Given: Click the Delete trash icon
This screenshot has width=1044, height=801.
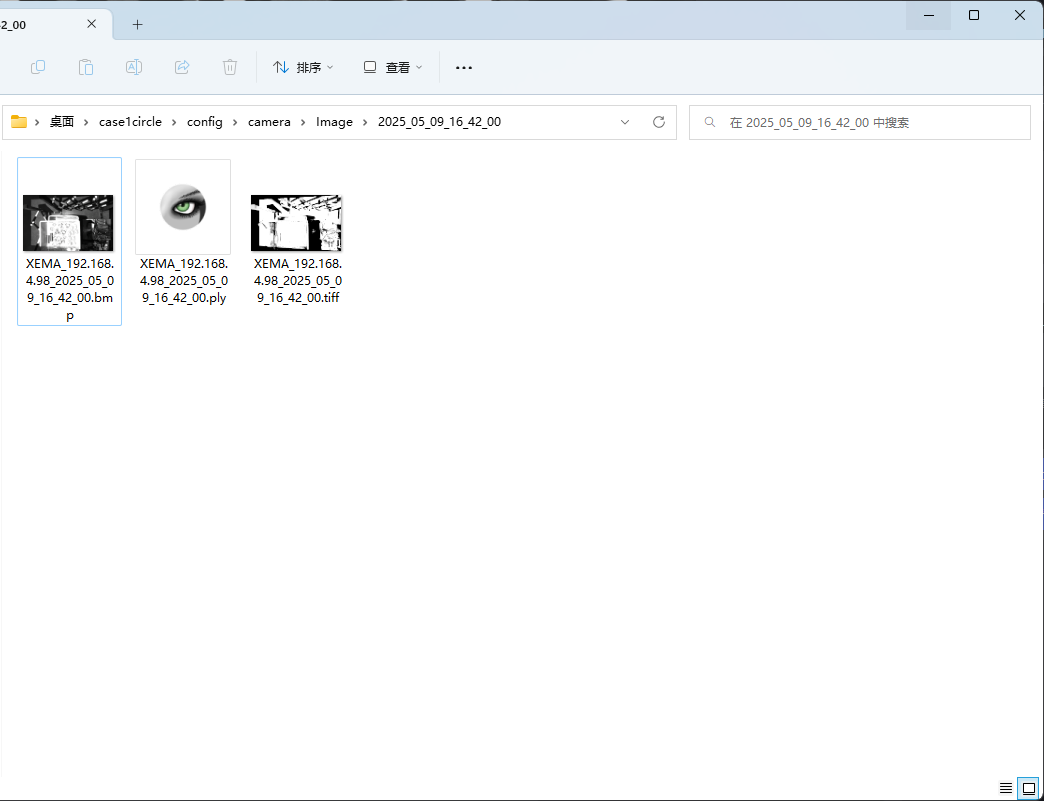Looking at the screenshot, I should click(230, 67).
